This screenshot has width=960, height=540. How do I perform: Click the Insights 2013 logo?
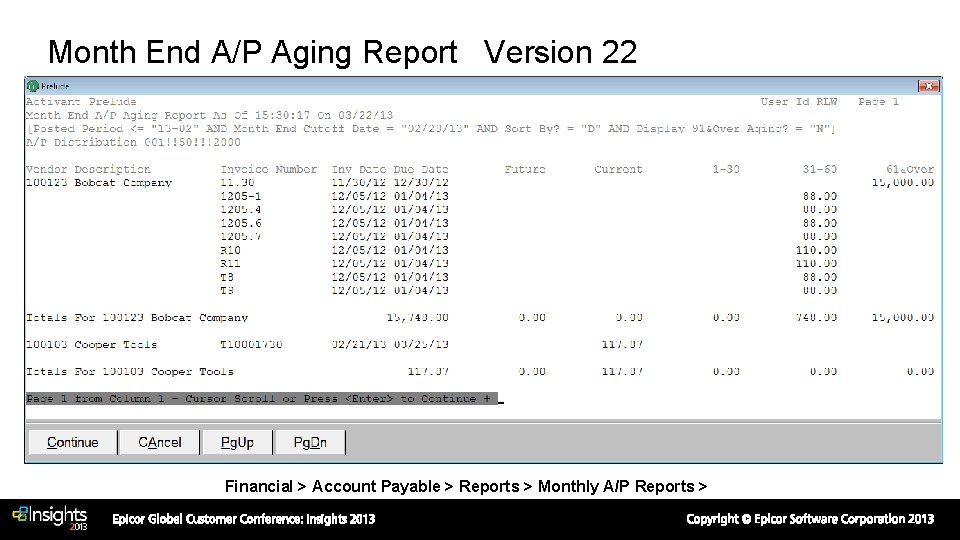click(50, 518)
